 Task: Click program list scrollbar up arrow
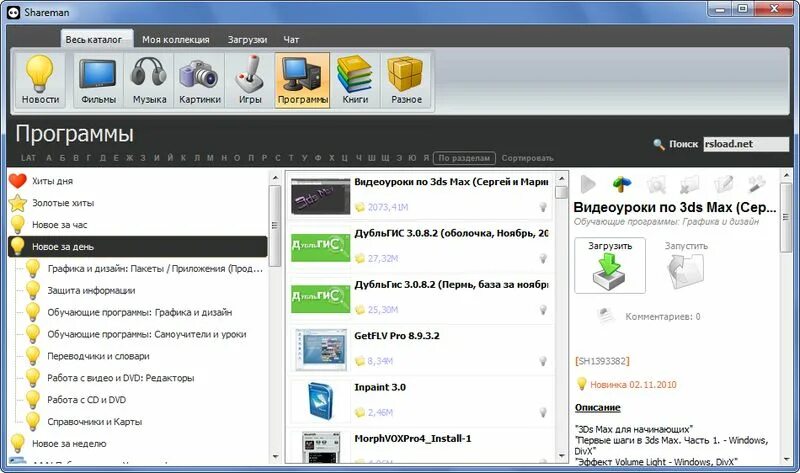click(x=561, y=179)
